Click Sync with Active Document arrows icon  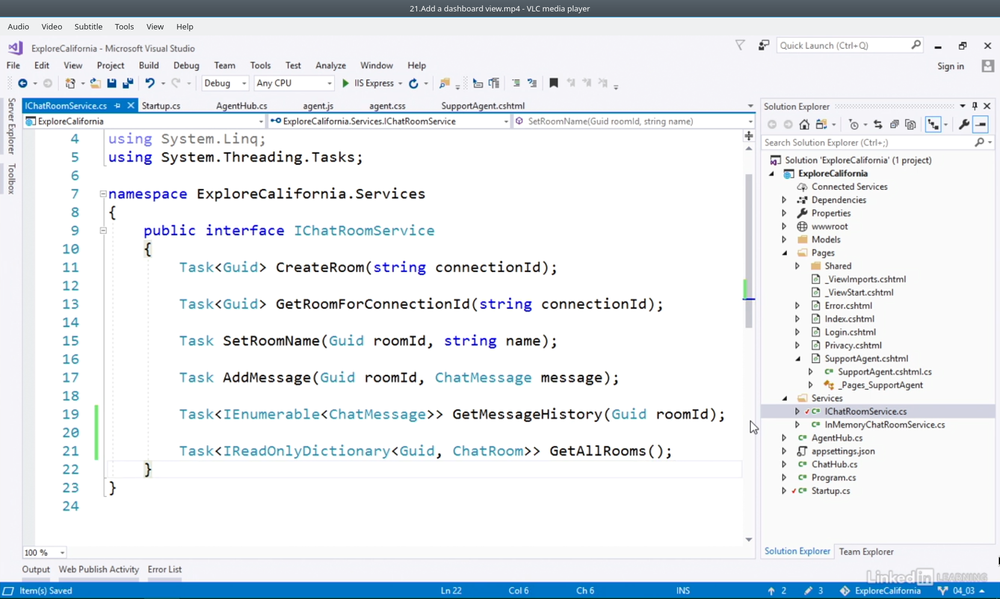pyautogui.click(x=878, y=125)
